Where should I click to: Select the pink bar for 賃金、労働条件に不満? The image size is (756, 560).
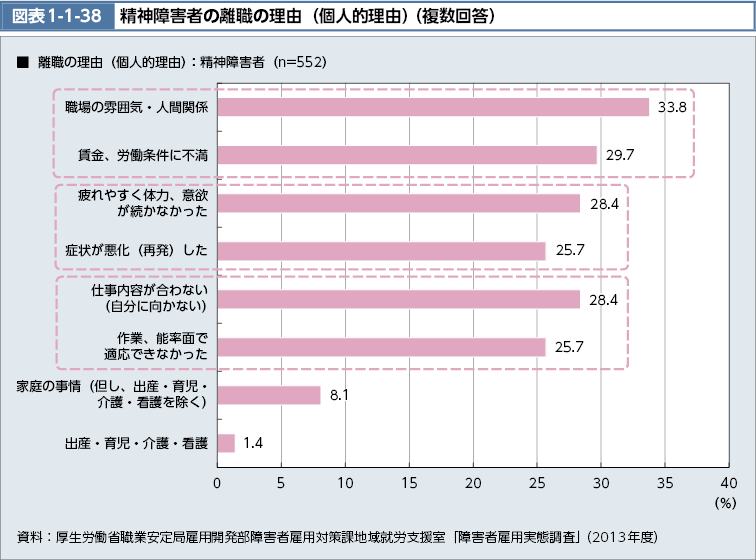(x=407, y=155)
